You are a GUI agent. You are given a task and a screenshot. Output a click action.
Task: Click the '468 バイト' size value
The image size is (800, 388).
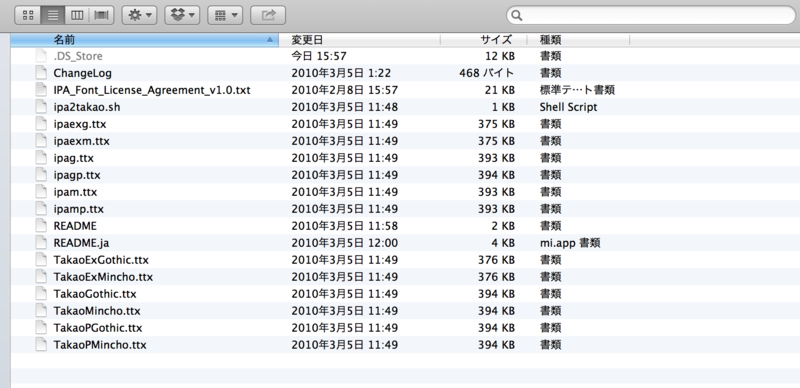[x=486, y=73]
